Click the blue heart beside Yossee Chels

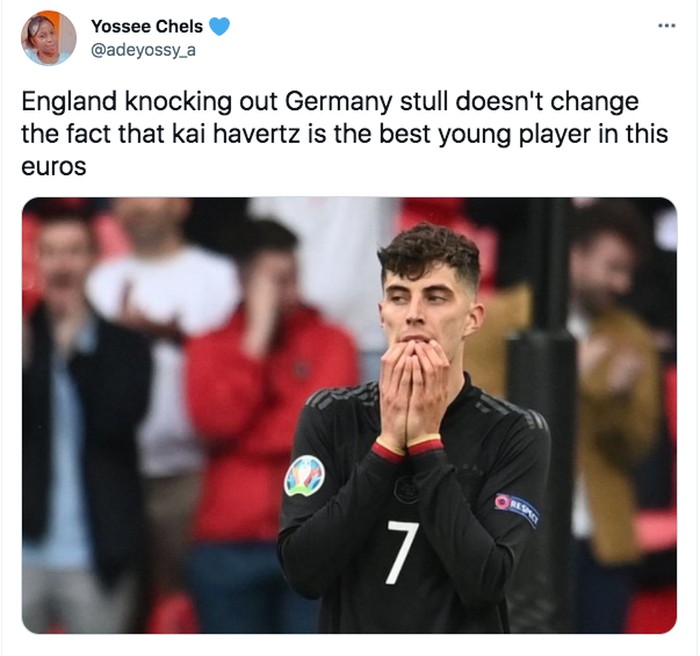click(x=219, y=26)
